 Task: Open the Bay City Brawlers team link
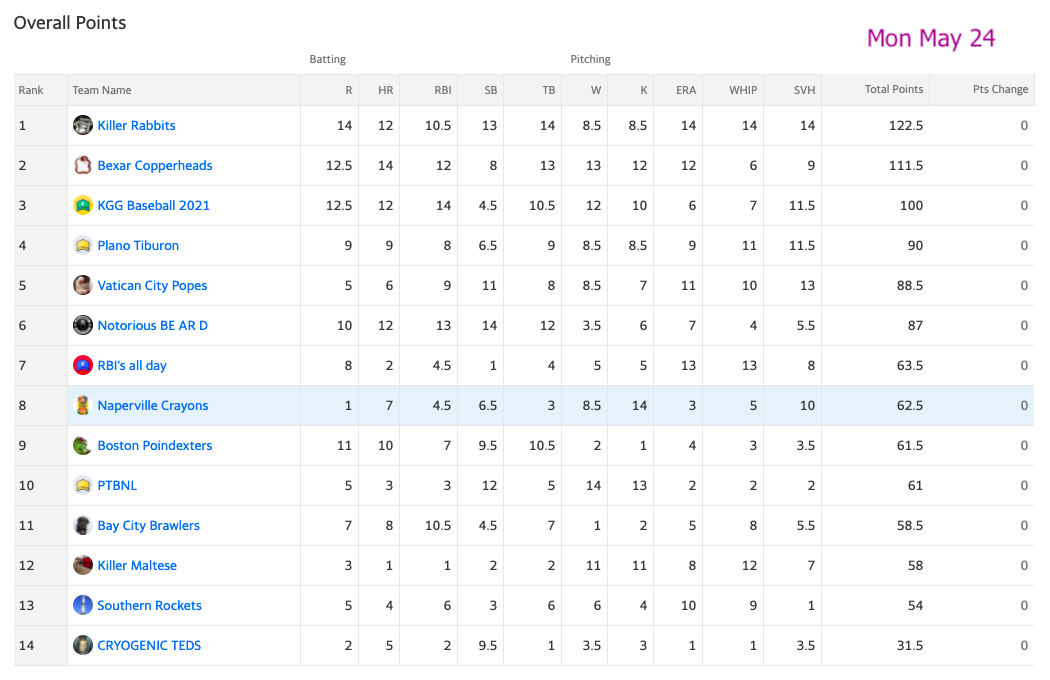click(x=149, y=526)
